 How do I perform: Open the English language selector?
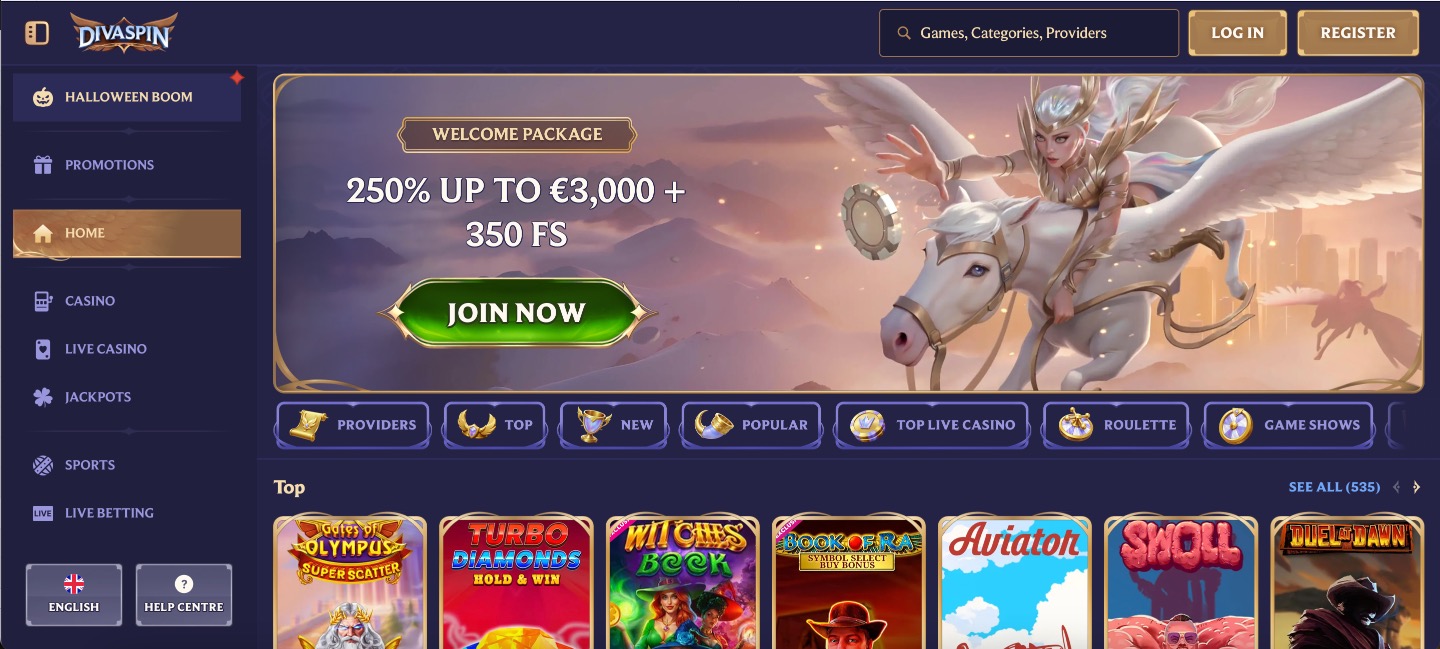(x=74, y=595)
